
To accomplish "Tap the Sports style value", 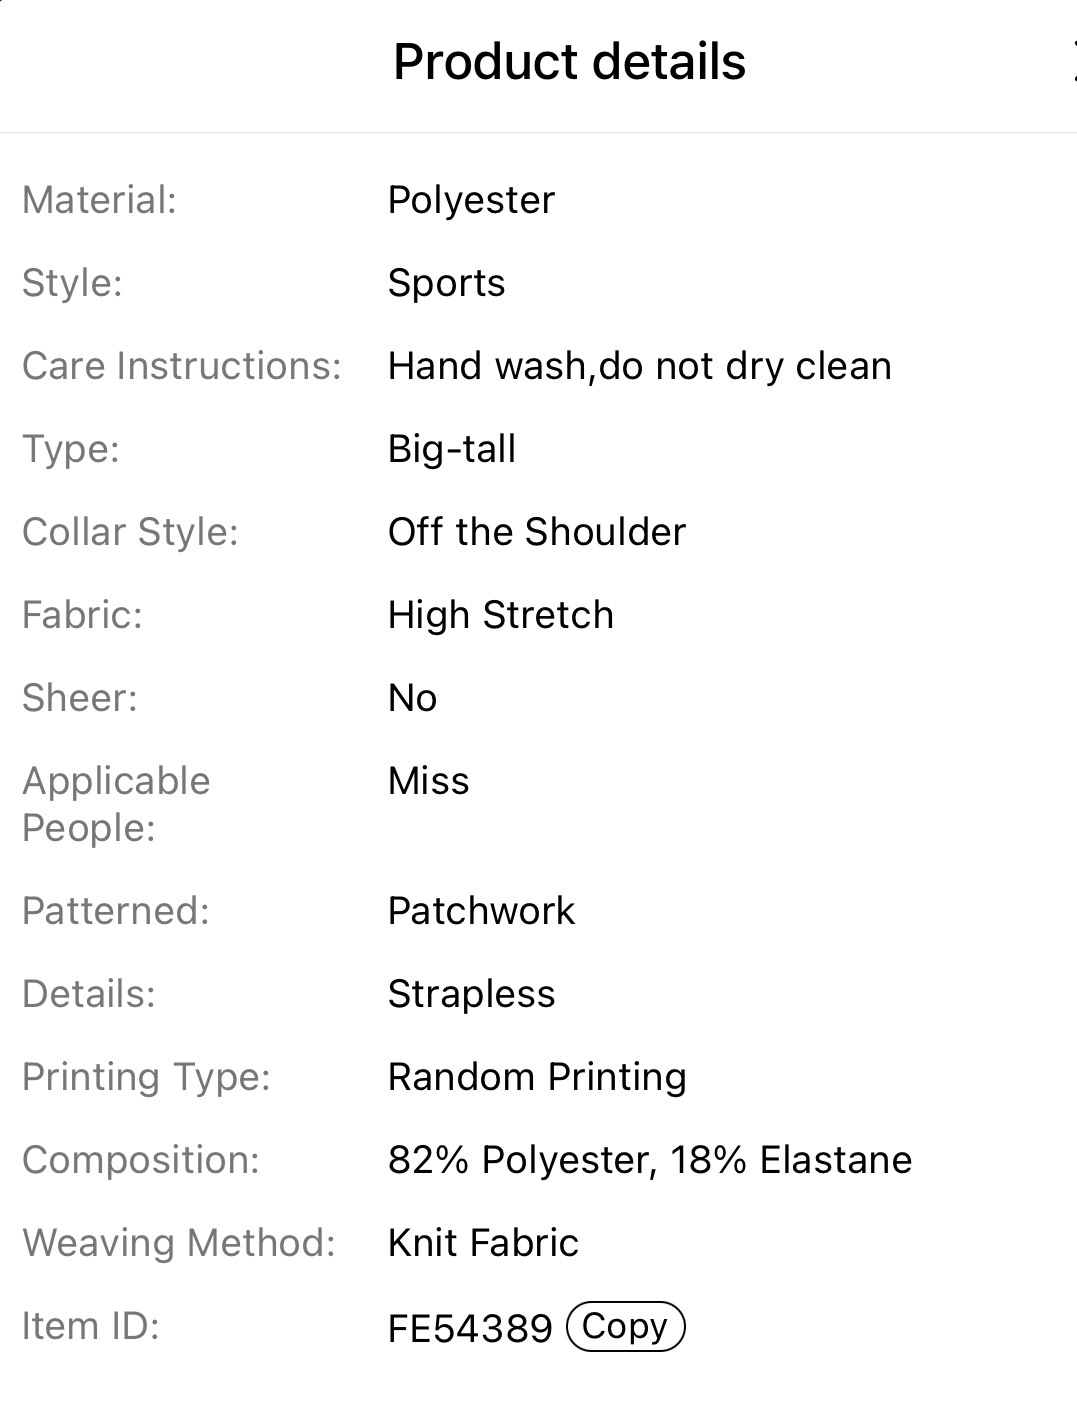I will click(x=446, y=283).
